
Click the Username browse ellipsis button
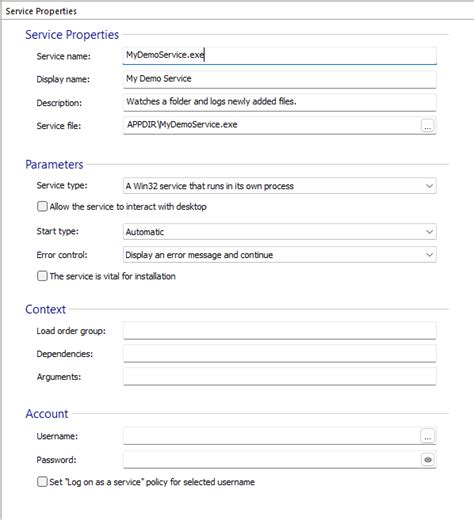427,436
